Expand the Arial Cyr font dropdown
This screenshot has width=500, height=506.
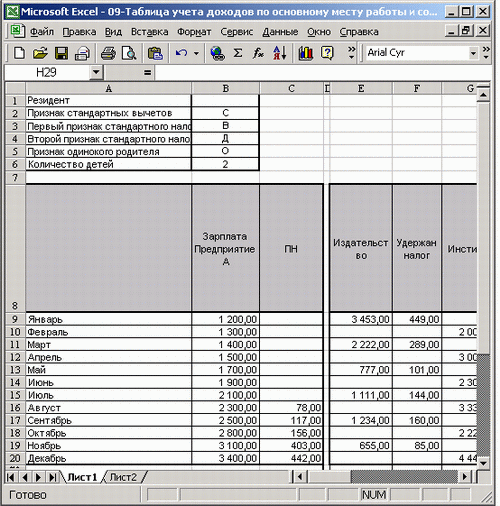473,53
